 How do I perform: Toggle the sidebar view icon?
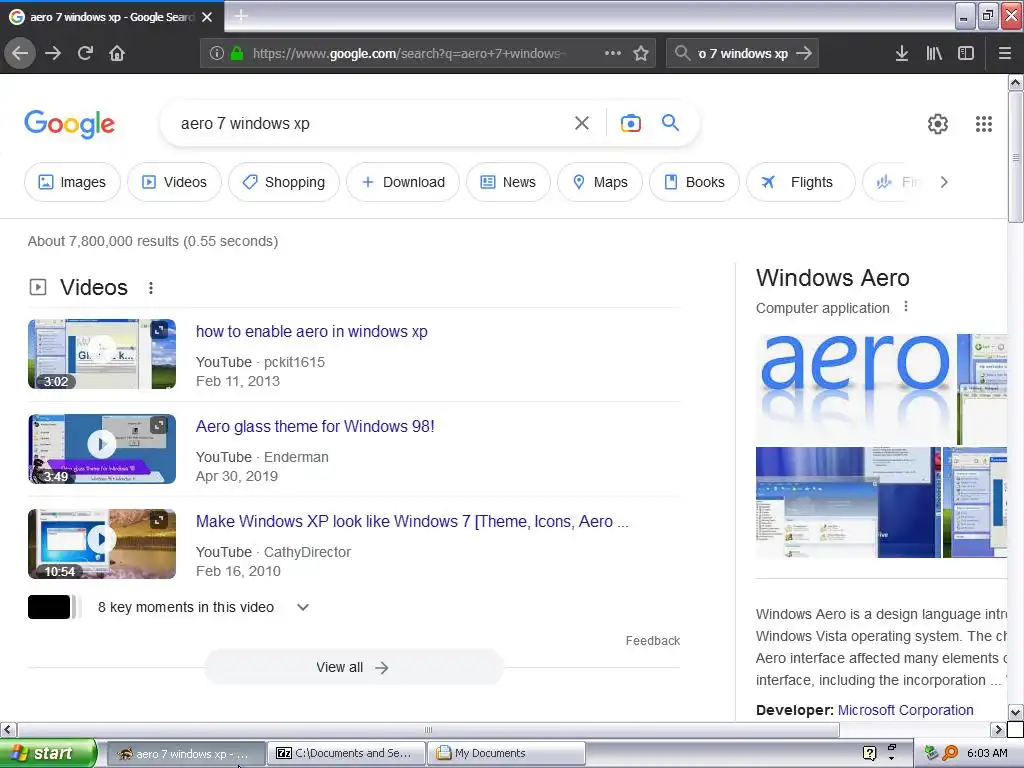point(966,53)
